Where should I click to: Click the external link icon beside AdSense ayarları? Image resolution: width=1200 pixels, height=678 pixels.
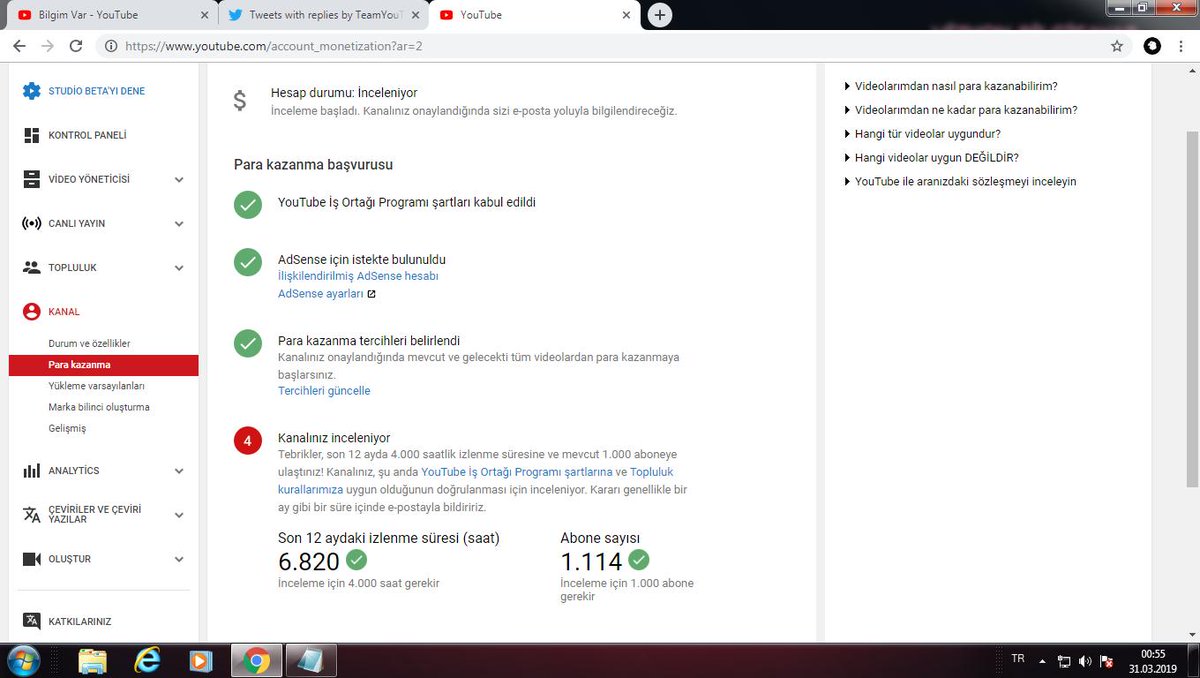371,294
